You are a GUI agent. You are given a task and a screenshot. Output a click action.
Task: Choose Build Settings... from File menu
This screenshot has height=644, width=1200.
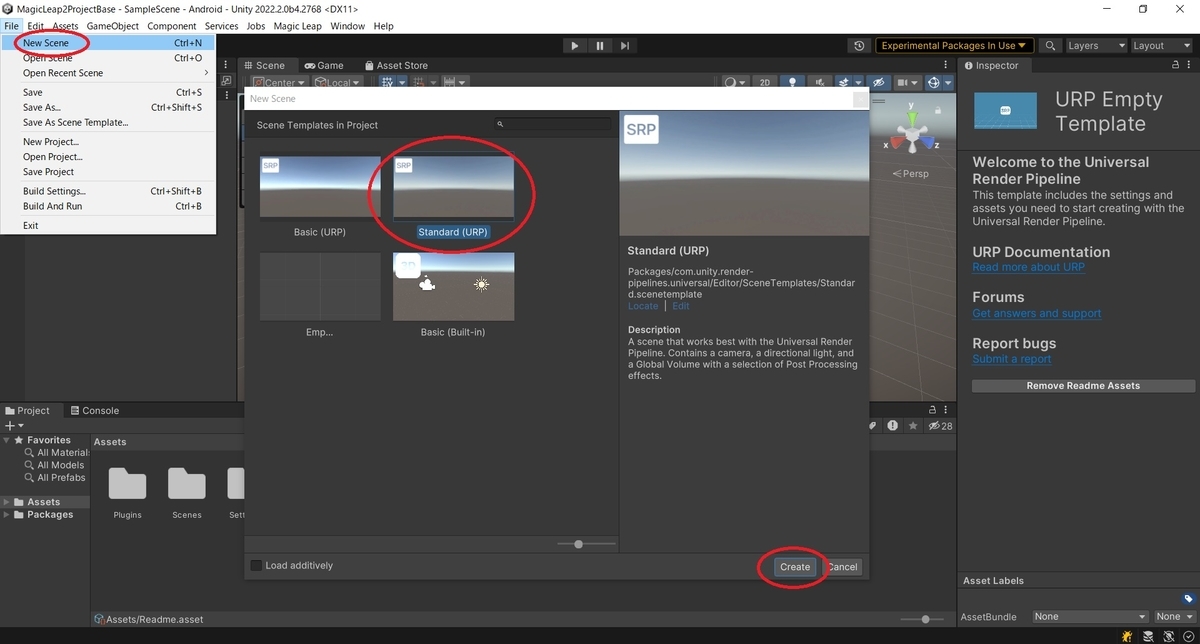pos(108,191)
